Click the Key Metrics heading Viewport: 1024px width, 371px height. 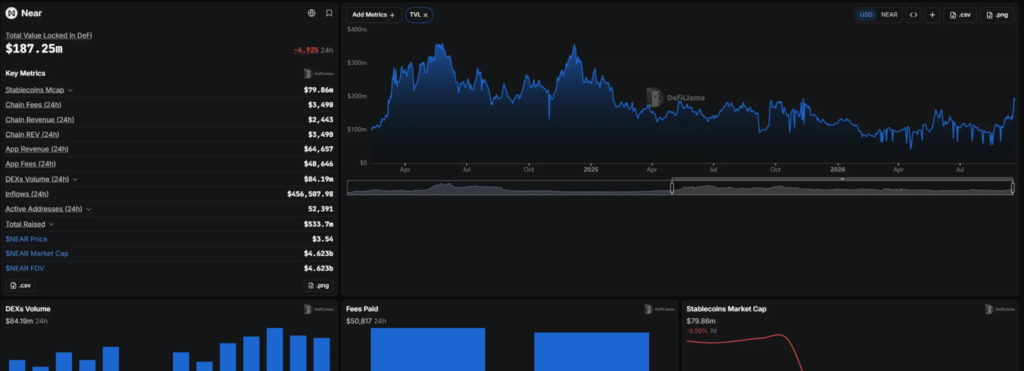pyautogui.click(x=25, y=73)
